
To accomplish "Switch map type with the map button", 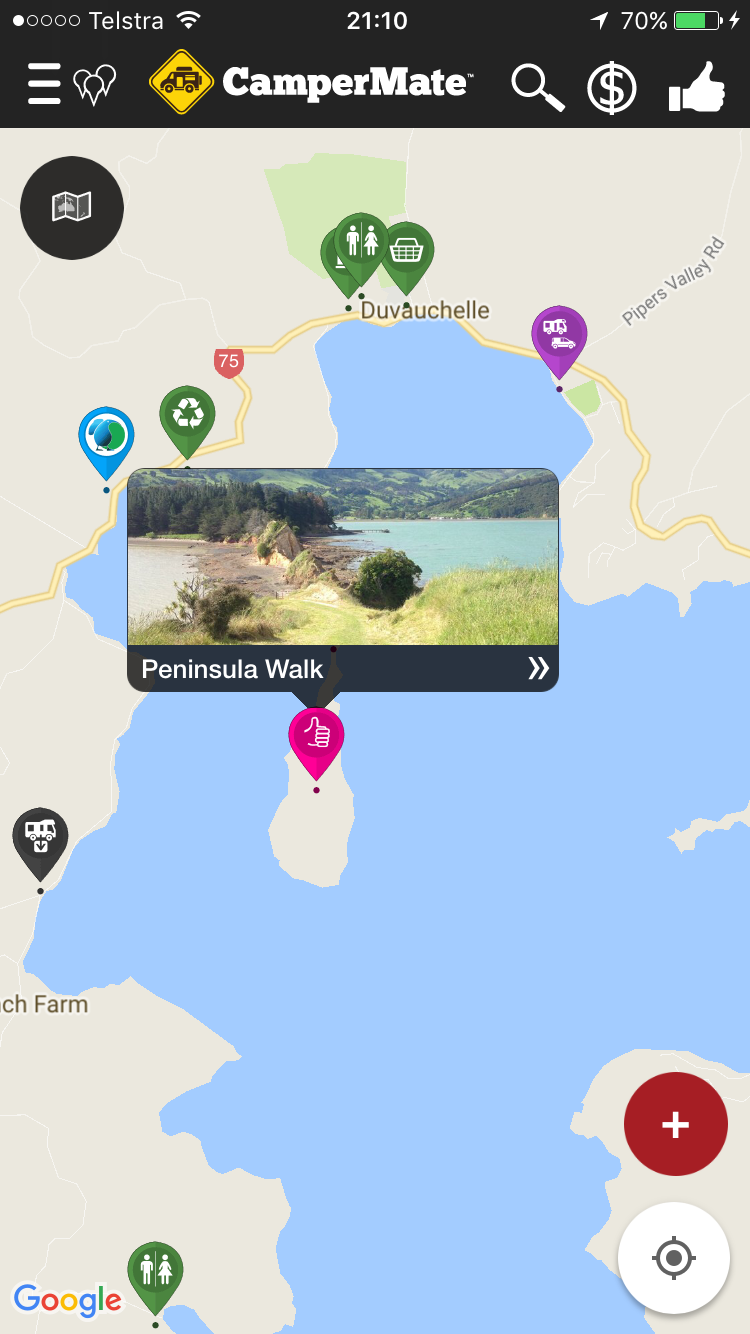I will pyautogui.click(x=72, y=208).
